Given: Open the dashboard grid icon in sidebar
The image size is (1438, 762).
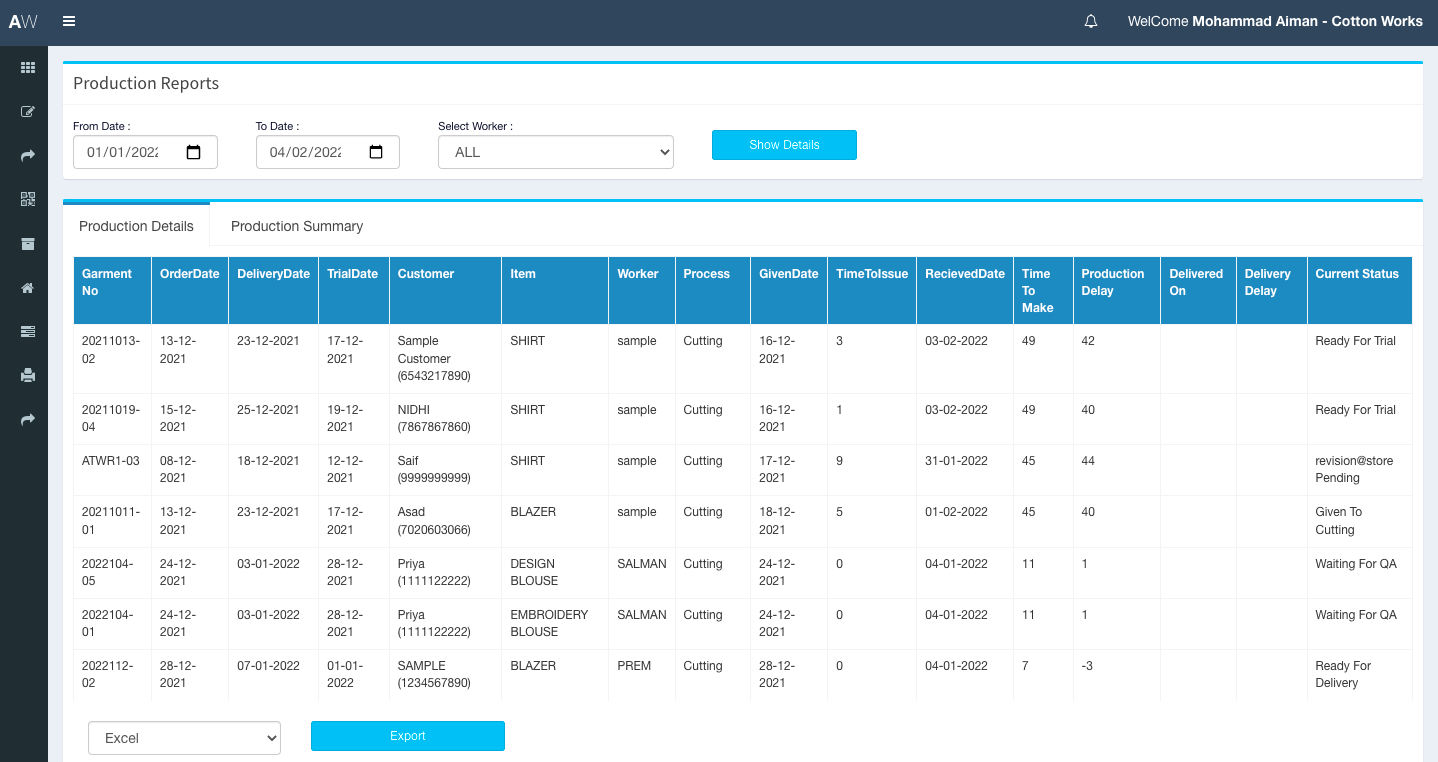Looking at the screenshot, I should [28, 68].
